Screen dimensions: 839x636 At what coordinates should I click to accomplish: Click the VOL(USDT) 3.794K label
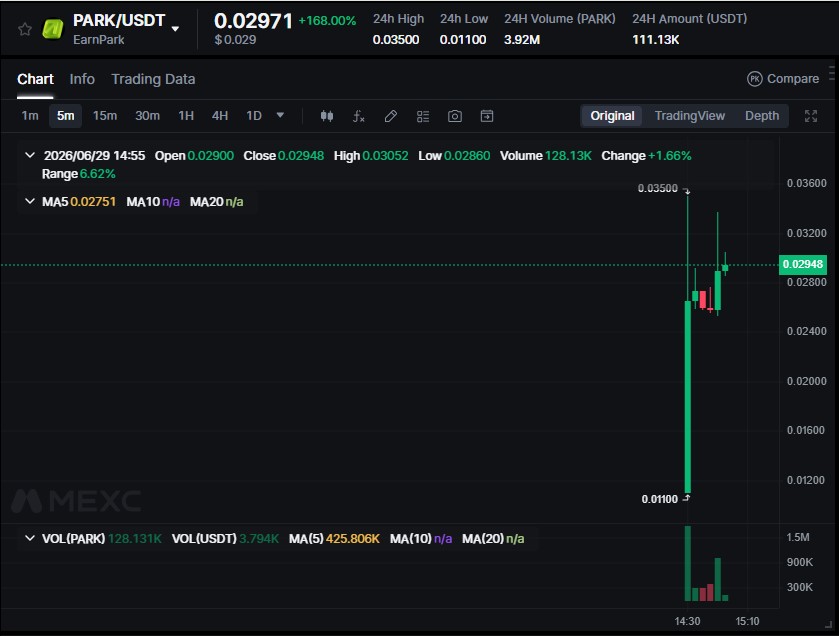click(x=225, y=539)
